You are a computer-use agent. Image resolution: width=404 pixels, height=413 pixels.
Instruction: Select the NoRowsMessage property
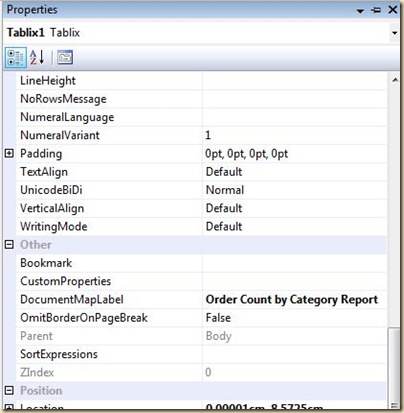63,99
